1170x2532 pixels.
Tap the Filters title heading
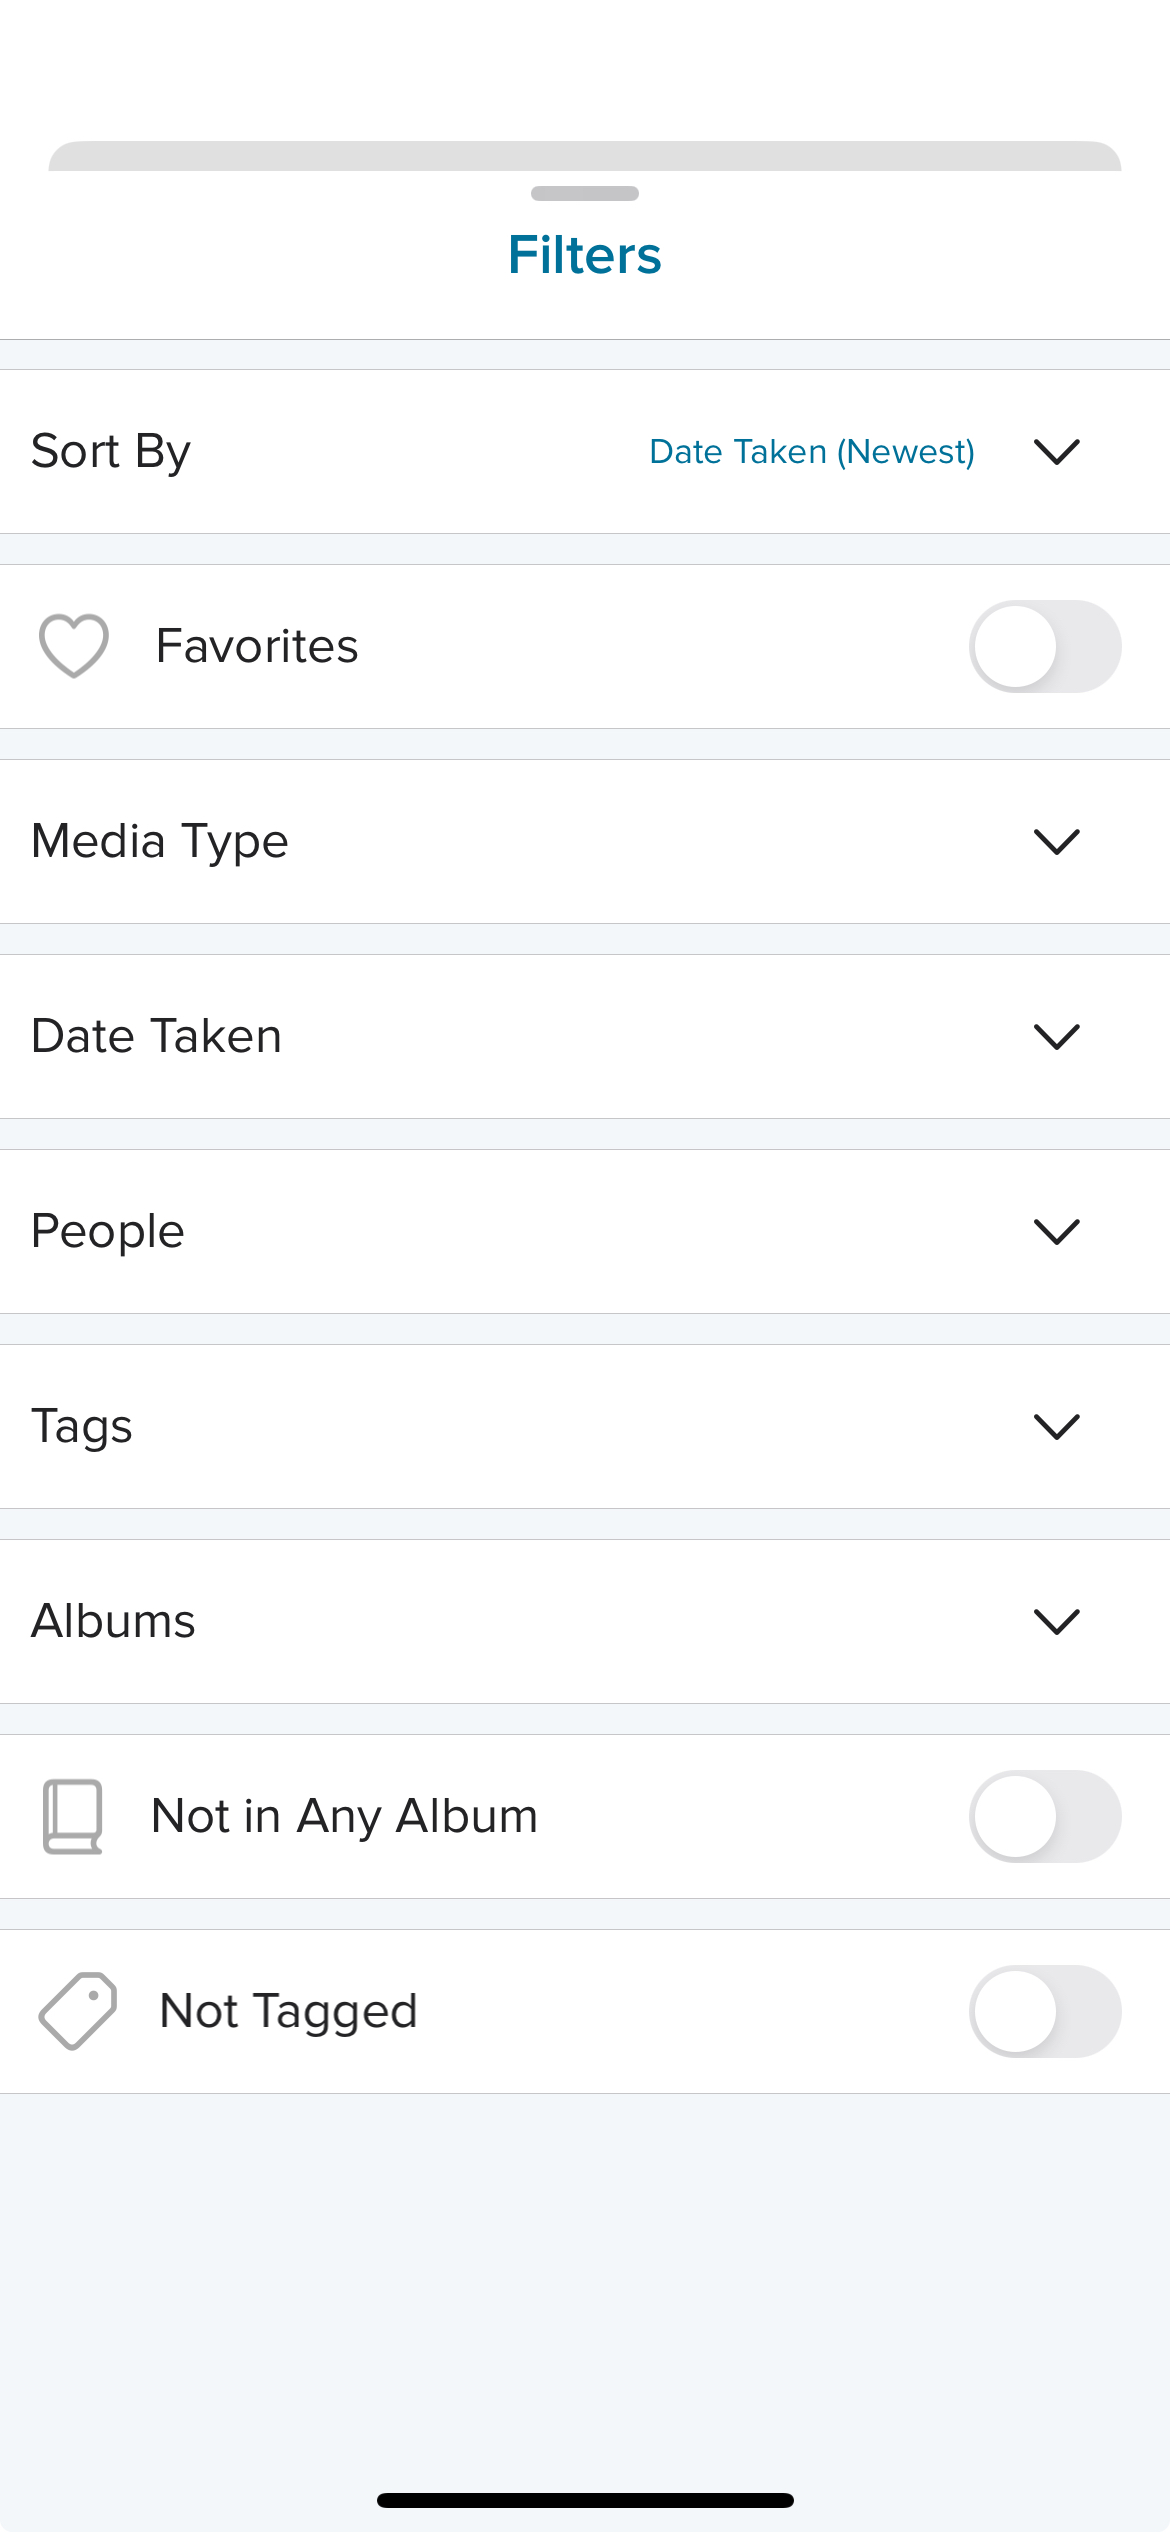click(585, 255)
